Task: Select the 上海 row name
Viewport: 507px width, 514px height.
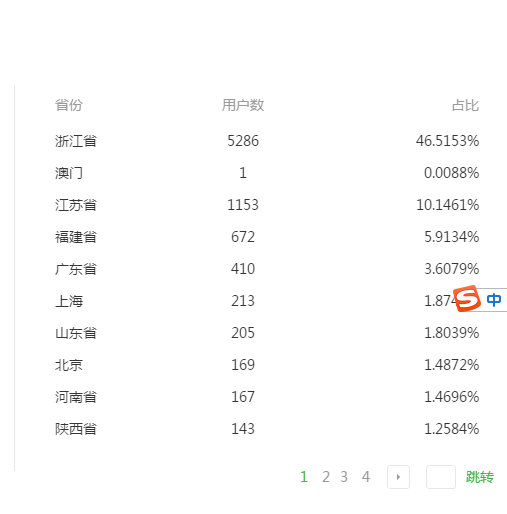Action: (69, 301)
